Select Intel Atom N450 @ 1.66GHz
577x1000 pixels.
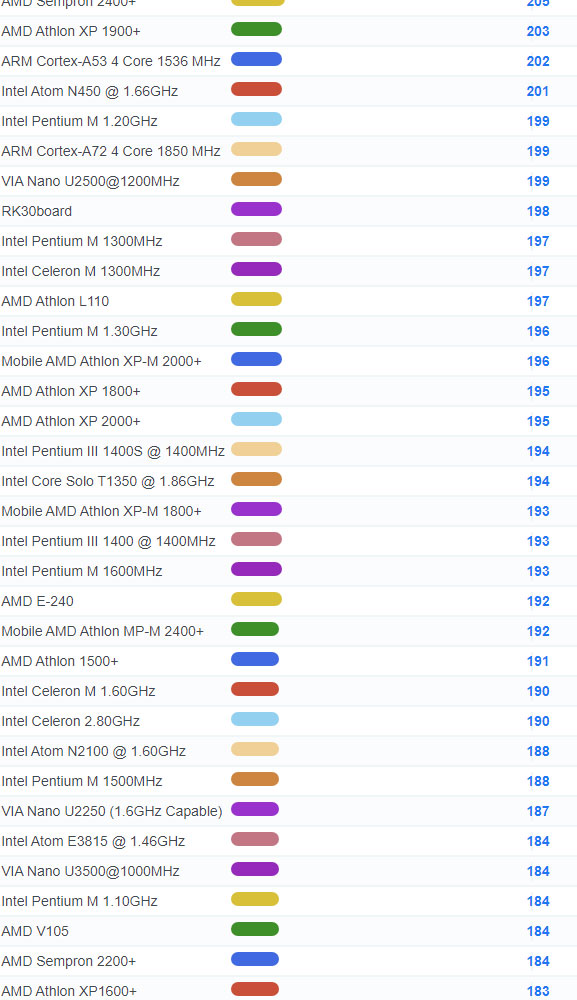click(x=89, y=91)
